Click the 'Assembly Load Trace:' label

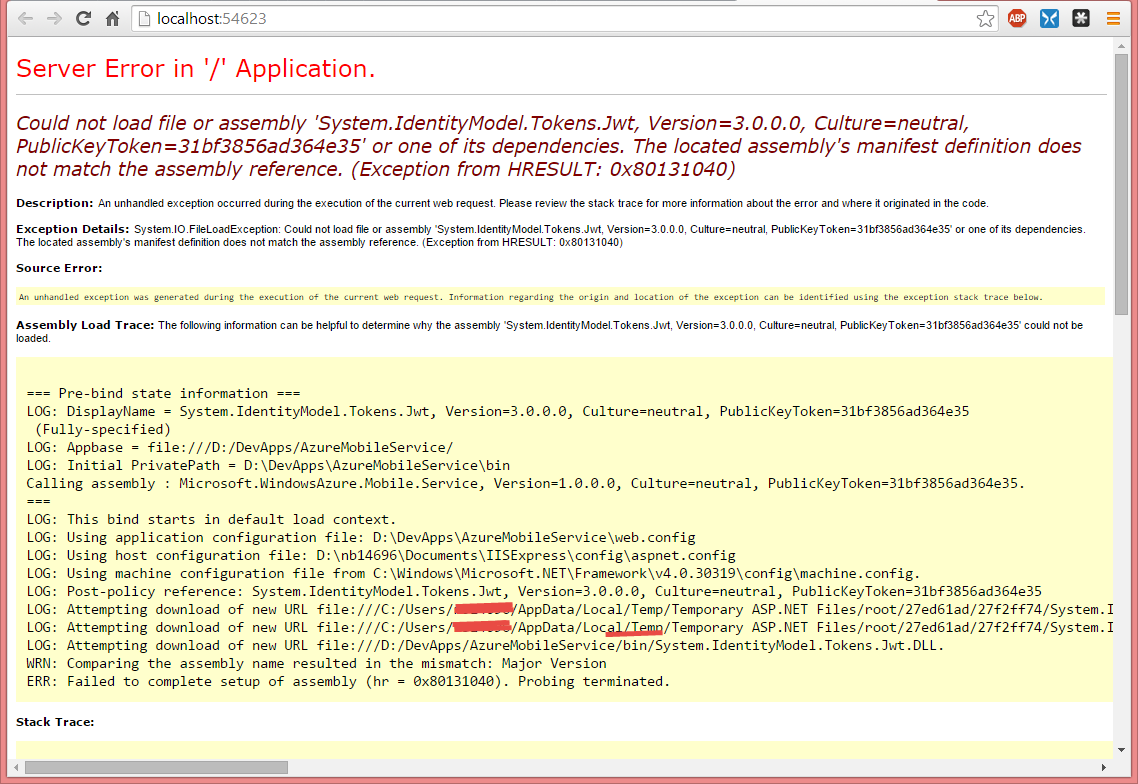coord(85,325)
